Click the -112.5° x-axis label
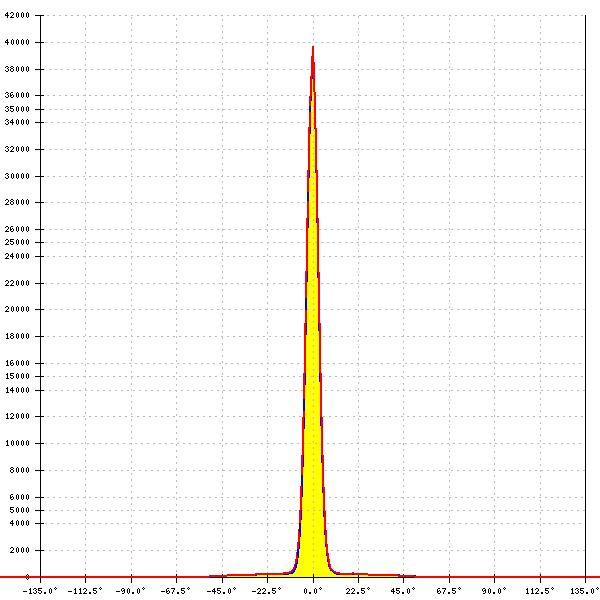This screenshot has width=600, height=600. [85, 591]
